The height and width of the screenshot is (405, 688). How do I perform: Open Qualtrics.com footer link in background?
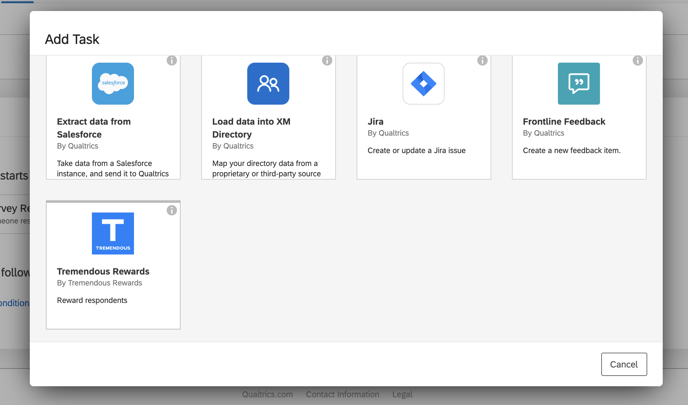click(267, 394)
